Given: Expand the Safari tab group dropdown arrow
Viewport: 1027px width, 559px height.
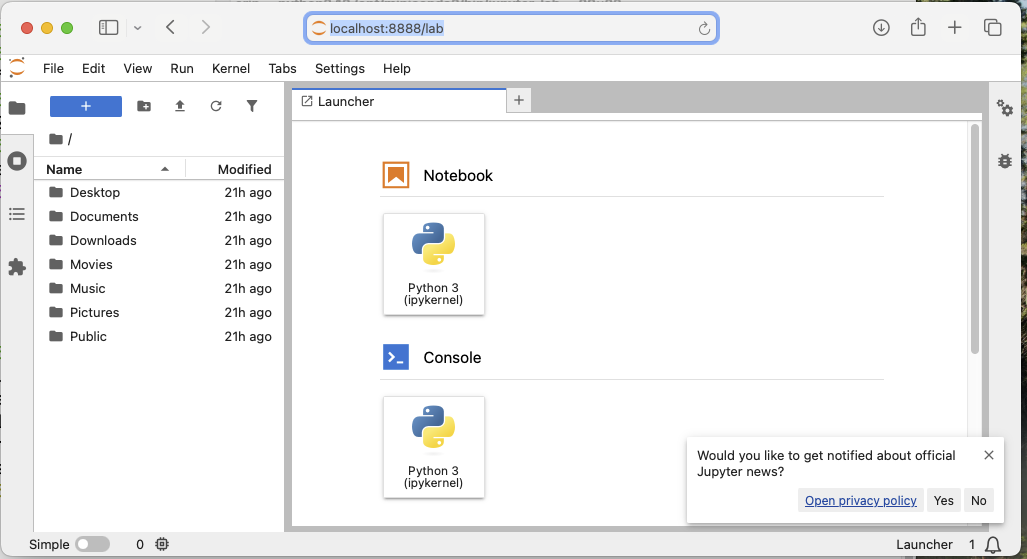Looking at the screenshot, I should [137, 28].
